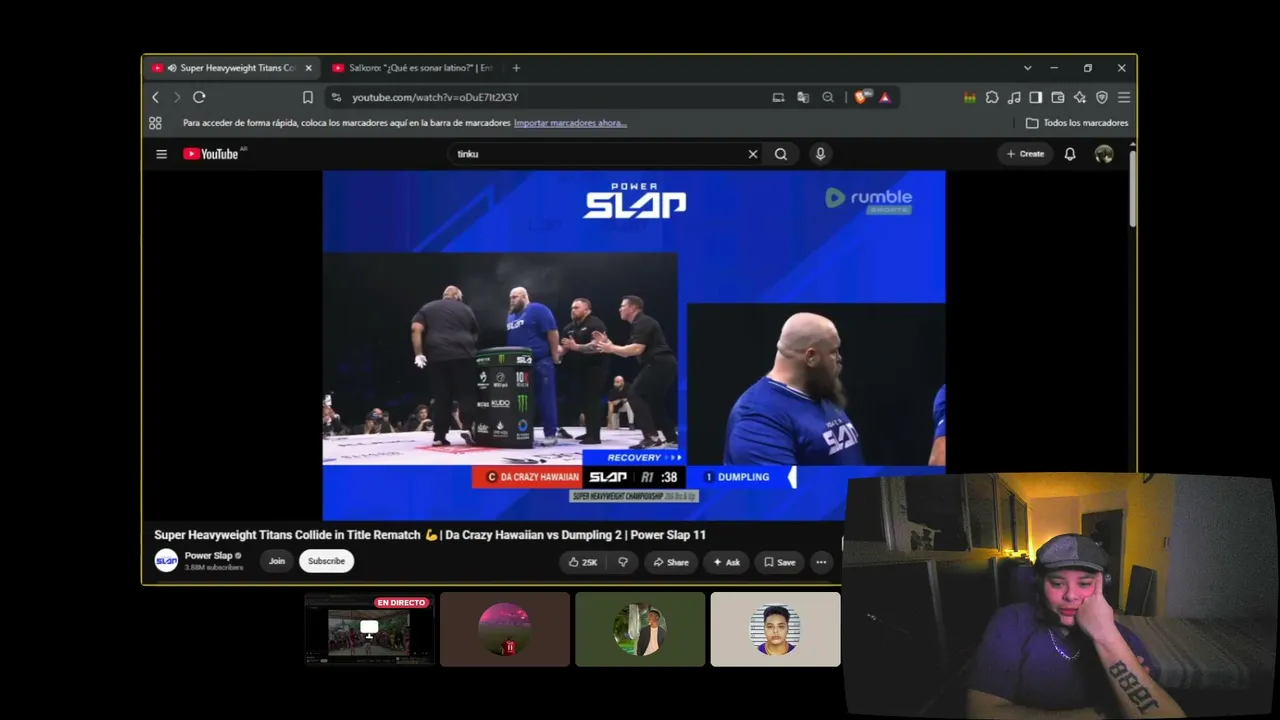This screenshot has height=720, width=1280.
Task: Open the Brave Wallet icon
Action: [x=1058, y=97]
